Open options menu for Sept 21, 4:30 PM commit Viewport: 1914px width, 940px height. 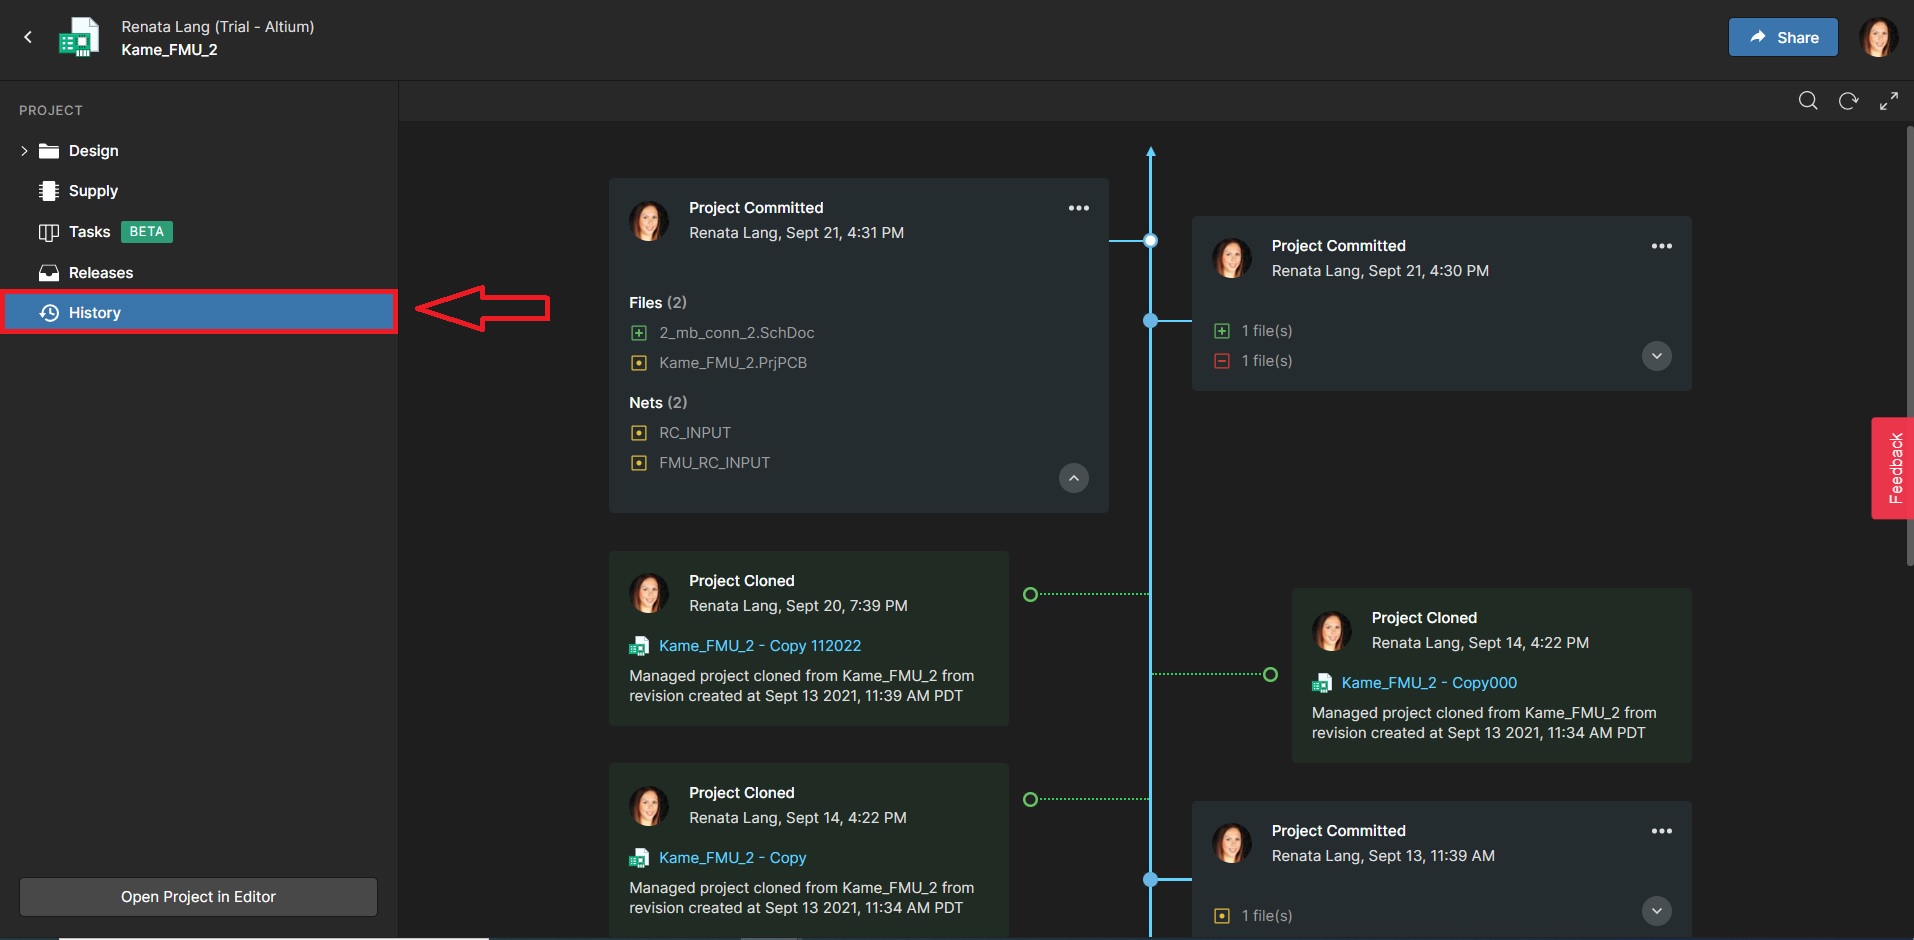point(1661,246)
